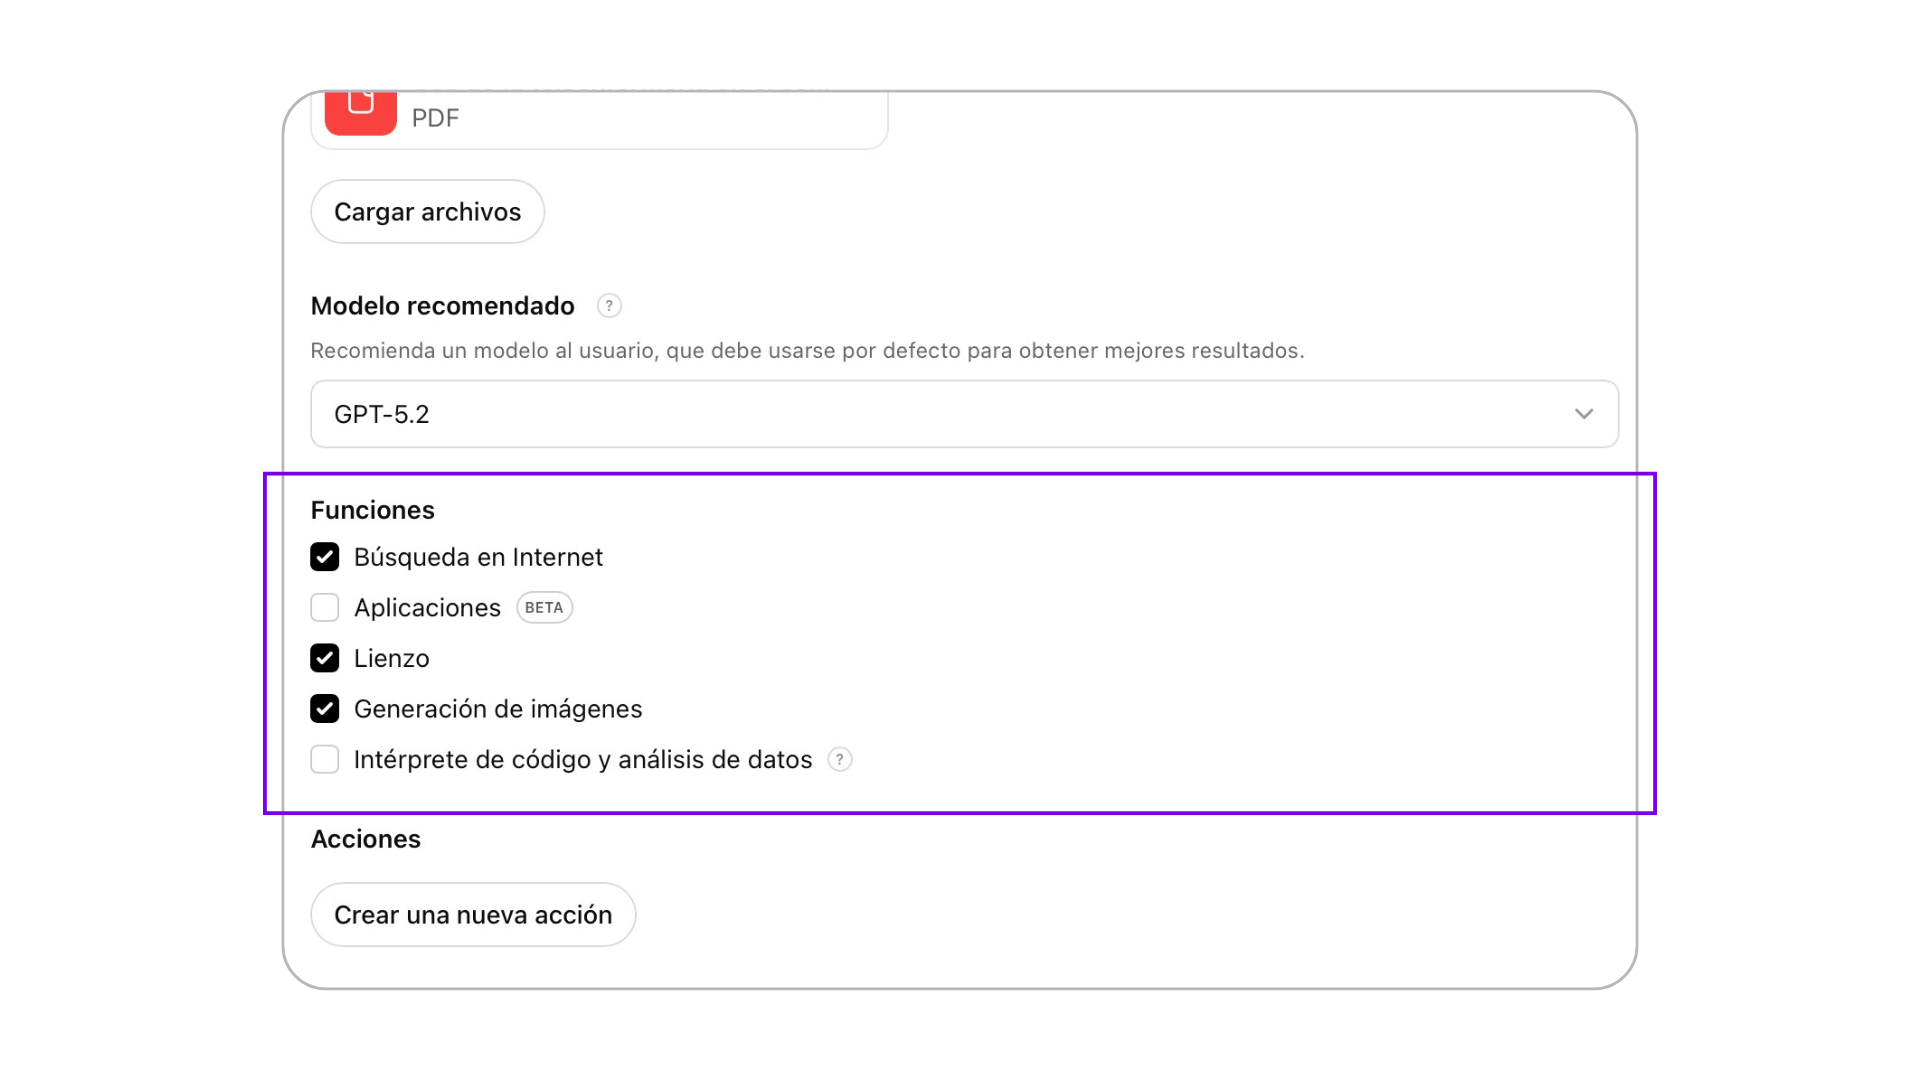1920x1080 pixels.
Task: Click the chevron arrow in model selector
Action: pyautogui.click(x=1583, y=414)
